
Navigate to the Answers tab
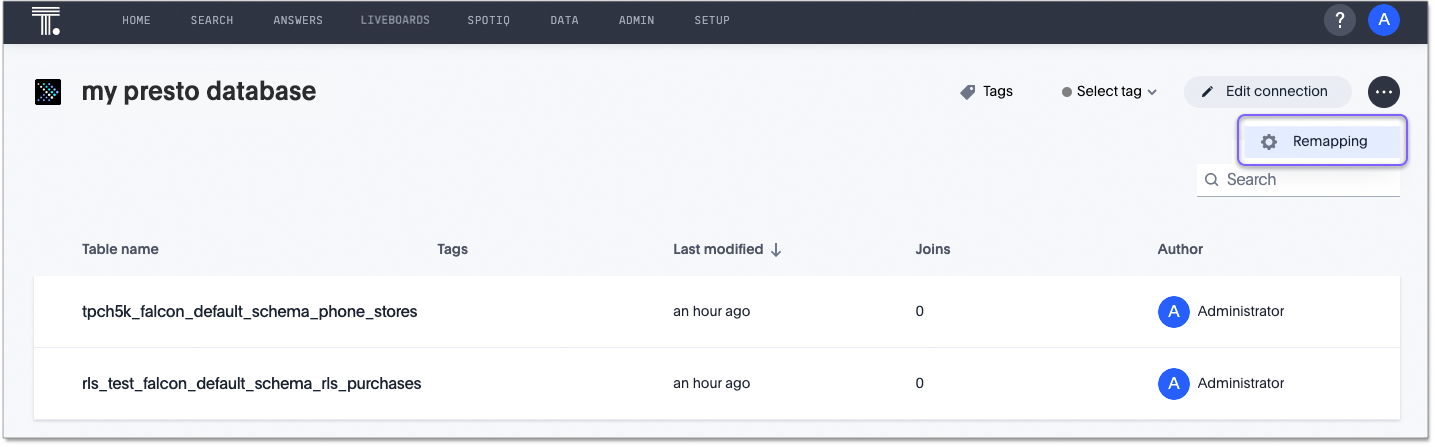297,21
